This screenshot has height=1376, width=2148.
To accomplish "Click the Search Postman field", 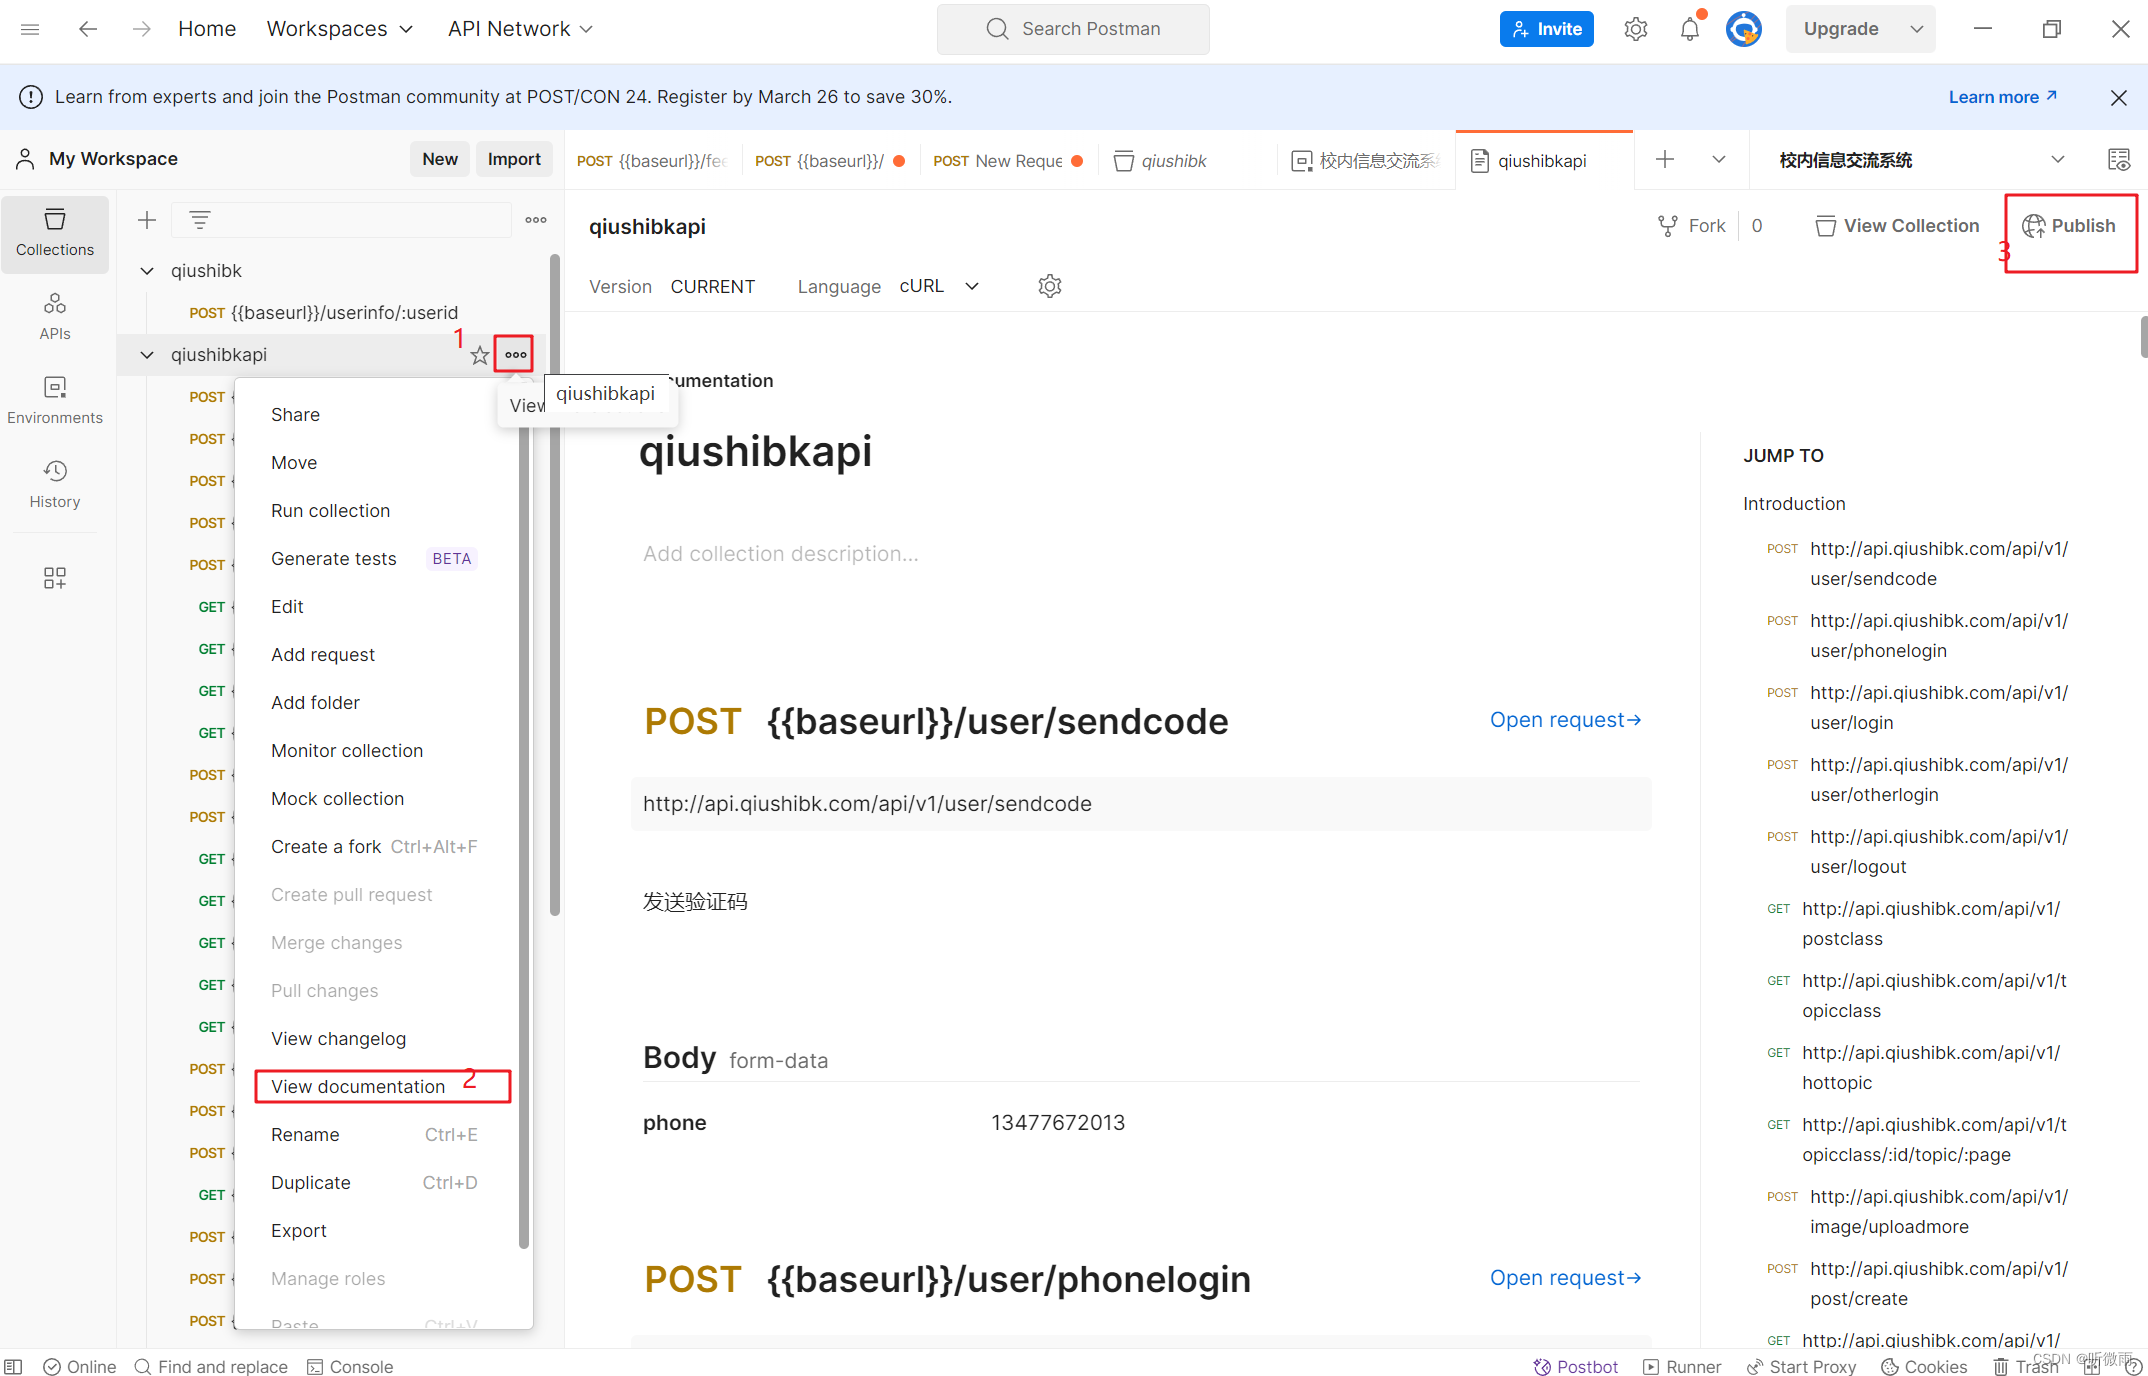I will (x=1073, y=29).
